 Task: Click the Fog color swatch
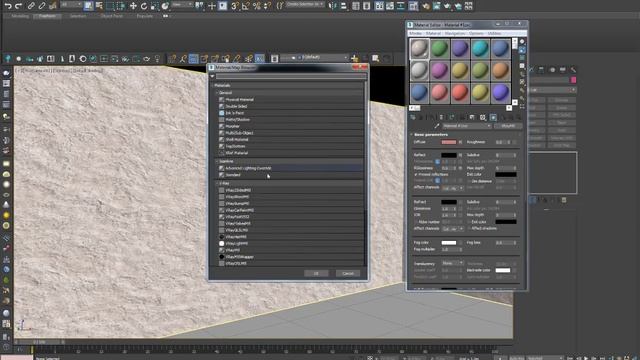[449, 242]
